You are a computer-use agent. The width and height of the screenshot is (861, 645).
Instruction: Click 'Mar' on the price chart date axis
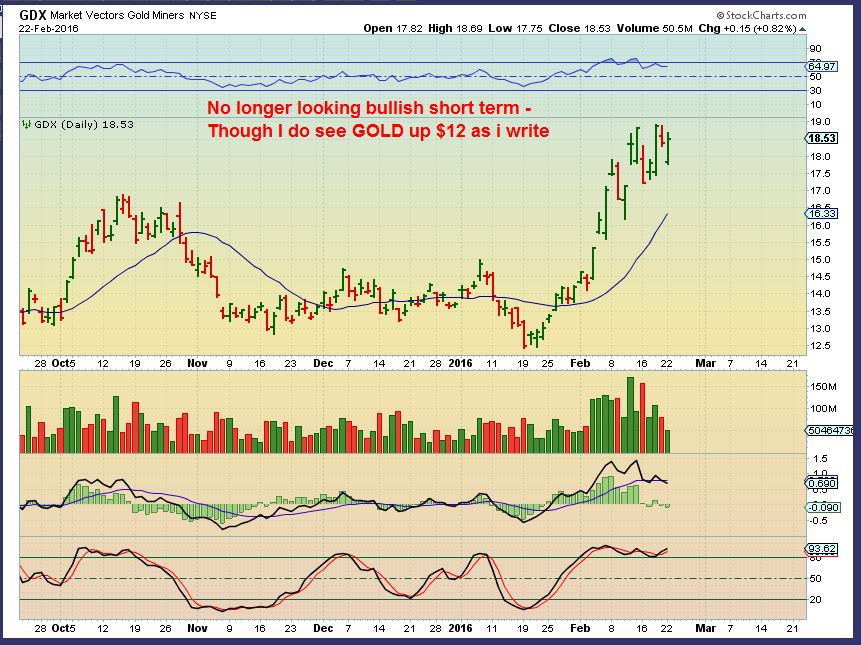706,363
